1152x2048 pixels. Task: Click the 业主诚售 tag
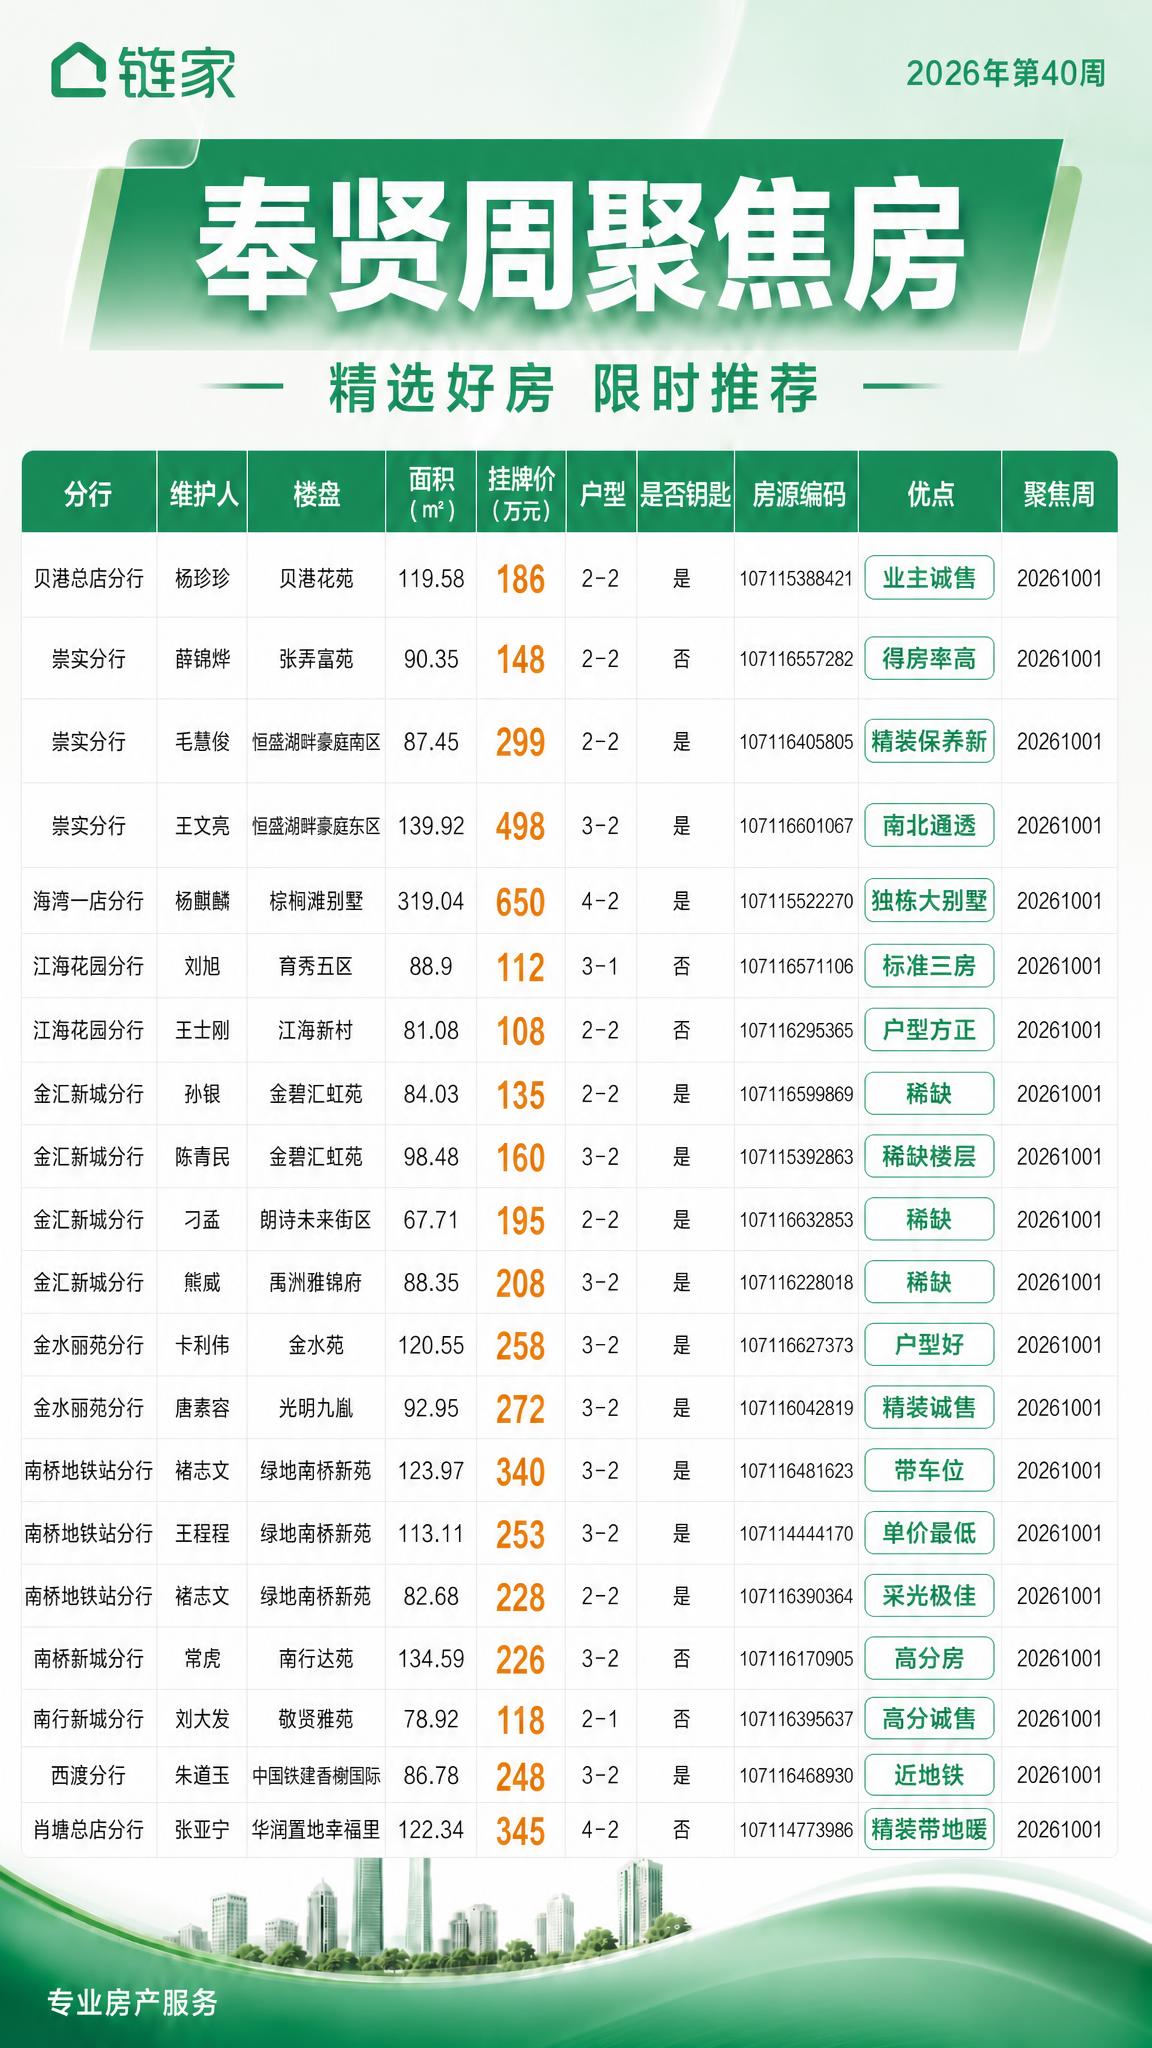tap(929, 578)
